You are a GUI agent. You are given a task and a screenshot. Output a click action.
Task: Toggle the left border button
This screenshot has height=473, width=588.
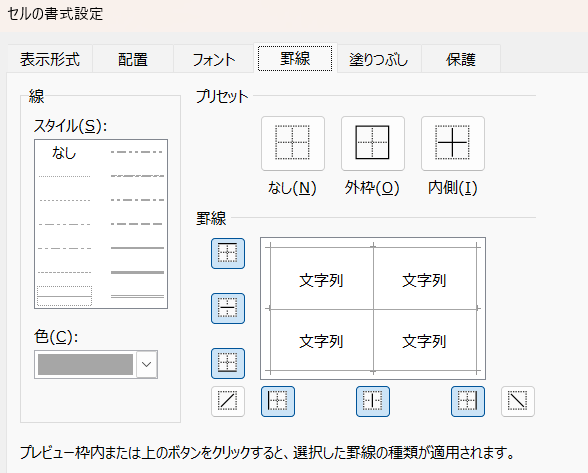278,401
